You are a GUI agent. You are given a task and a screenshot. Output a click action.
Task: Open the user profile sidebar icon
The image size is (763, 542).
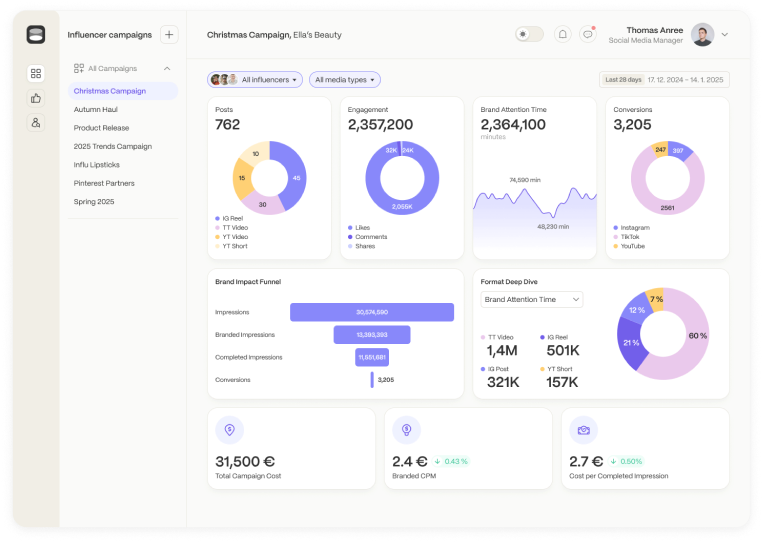36,122
